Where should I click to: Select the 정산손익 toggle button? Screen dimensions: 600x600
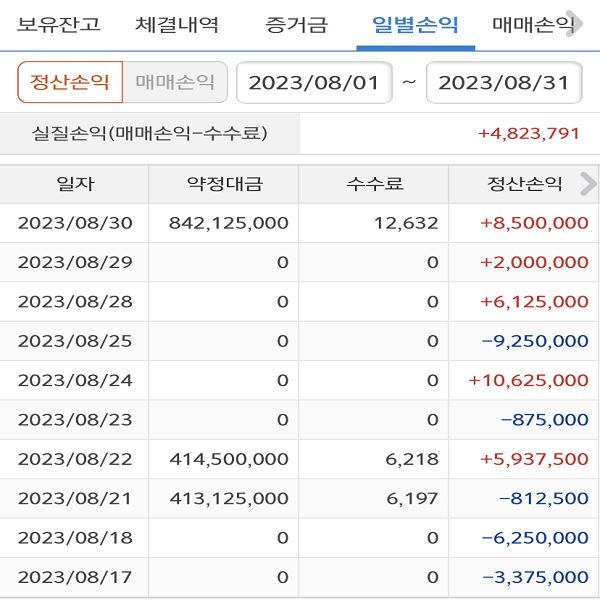click(x=70, y=82)
